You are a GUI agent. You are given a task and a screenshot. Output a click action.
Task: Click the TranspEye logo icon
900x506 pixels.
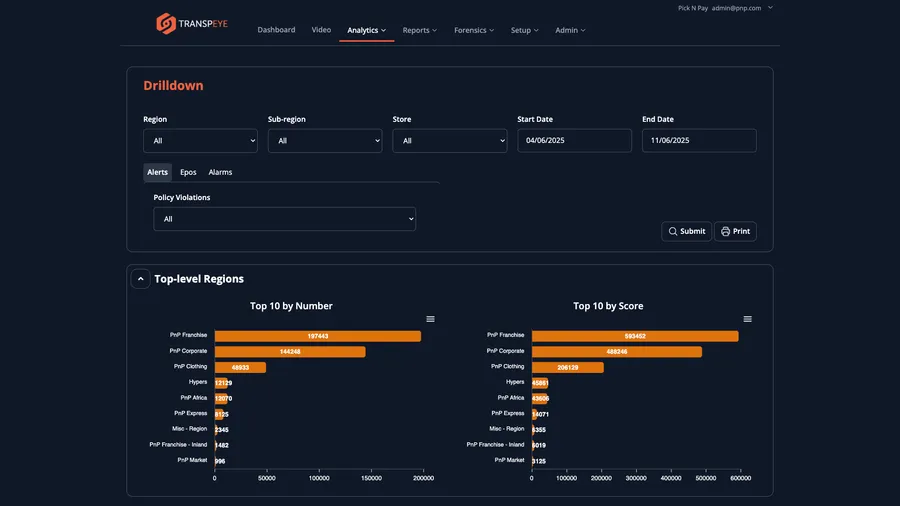coord(166,24)
